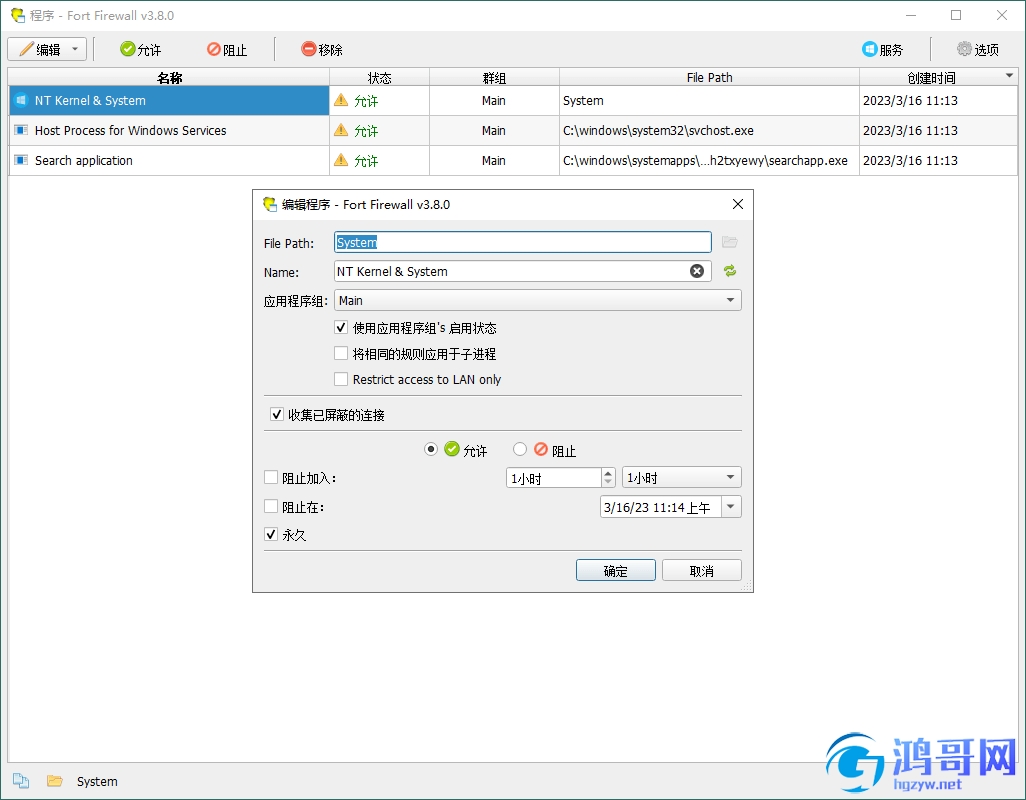Select the 阻止 radio button in dialog
The image size is (1026, 800).
pos(520,449)
